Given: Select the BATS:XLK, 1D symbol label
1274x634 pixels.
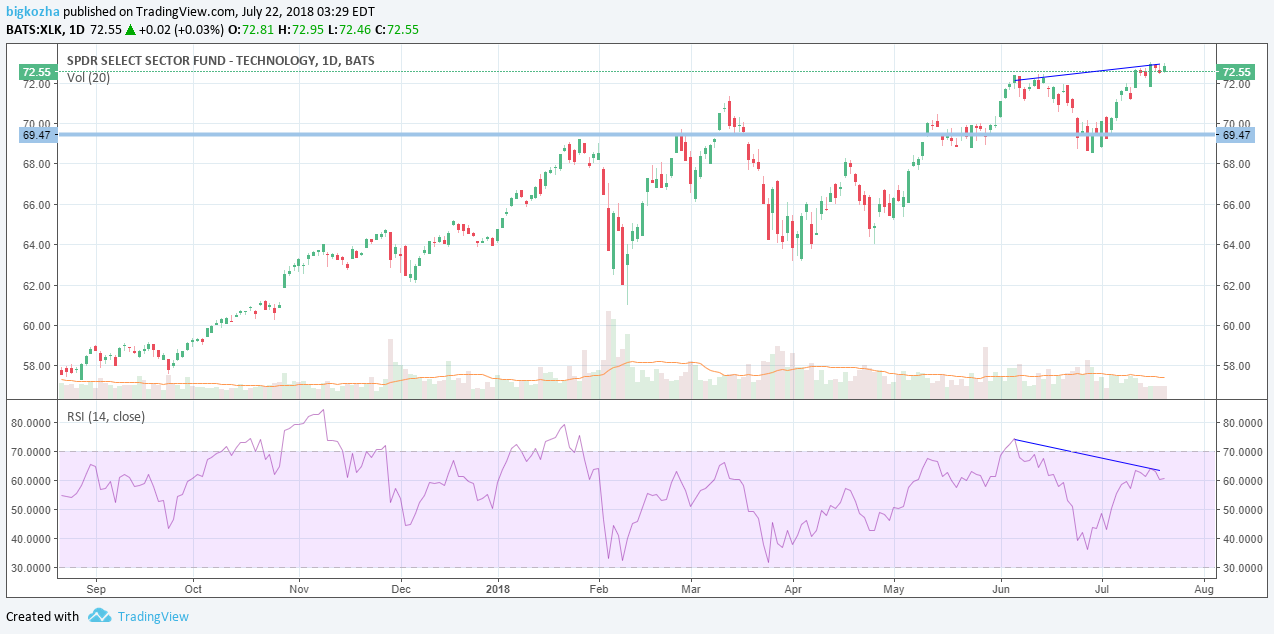Looking at the screenshot, I should (x=46, y=30).
